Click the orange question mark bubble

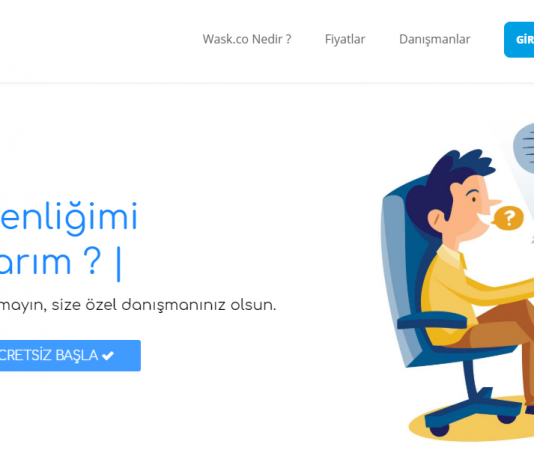click(x=507, y=218)
